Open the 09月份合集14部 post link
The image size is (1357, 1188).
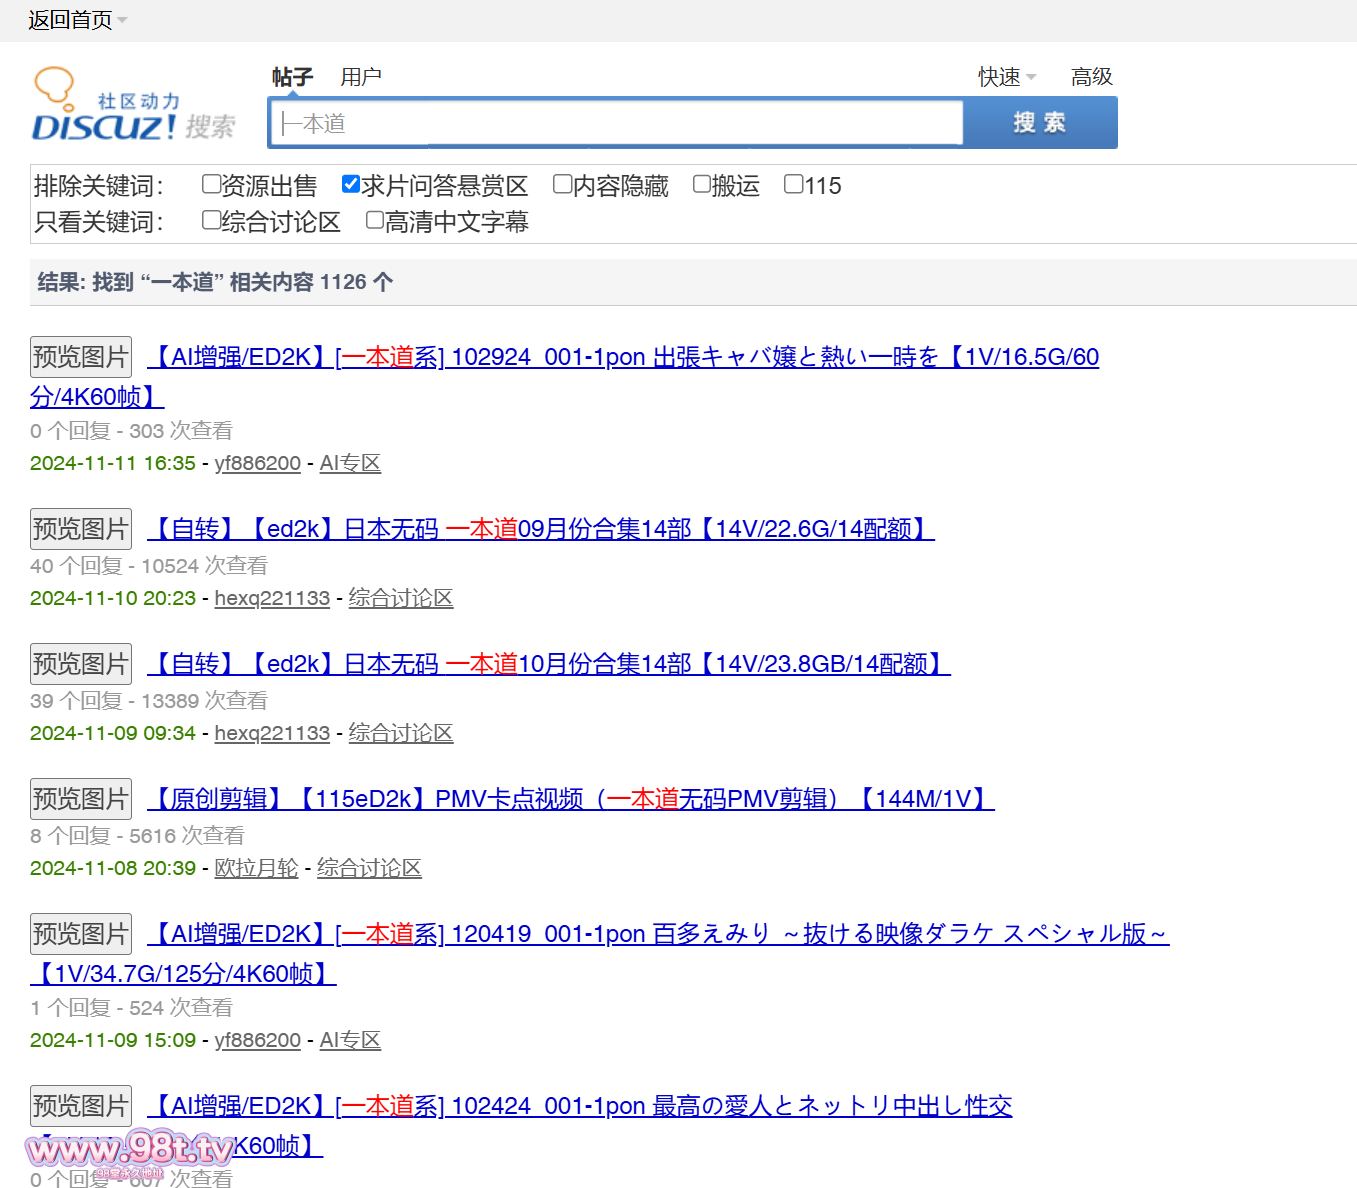pos(541,529)
